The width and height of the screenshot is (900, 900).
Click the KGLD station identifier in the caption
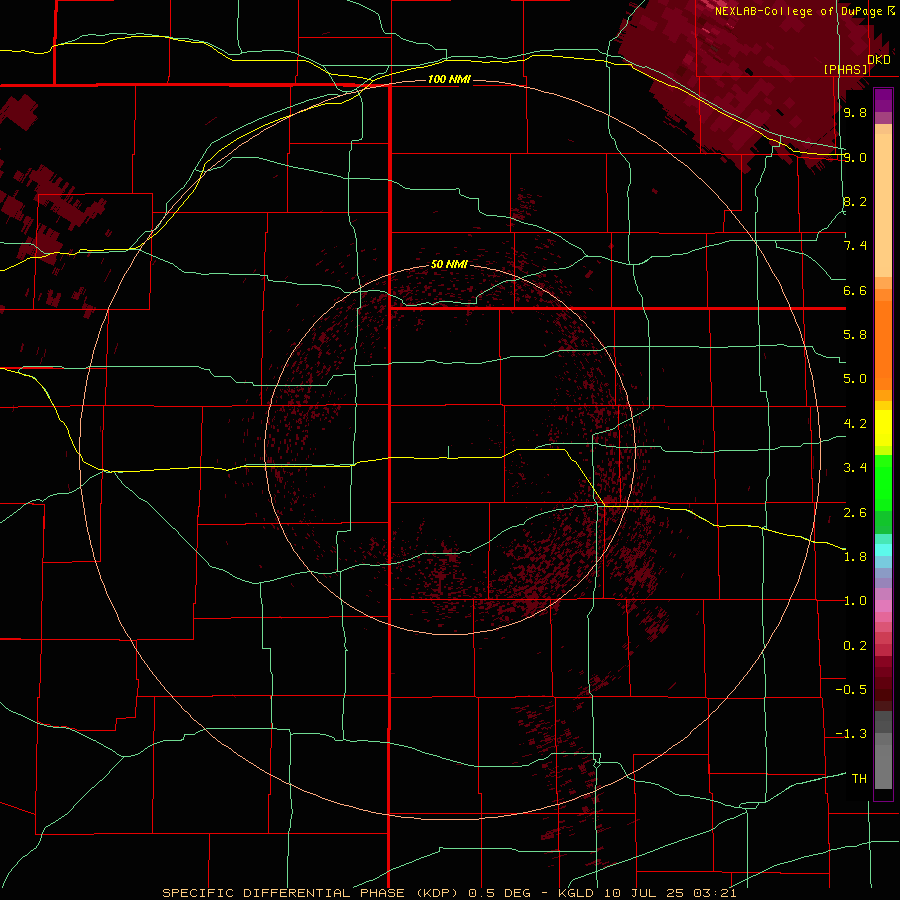(x=577, y=893)
